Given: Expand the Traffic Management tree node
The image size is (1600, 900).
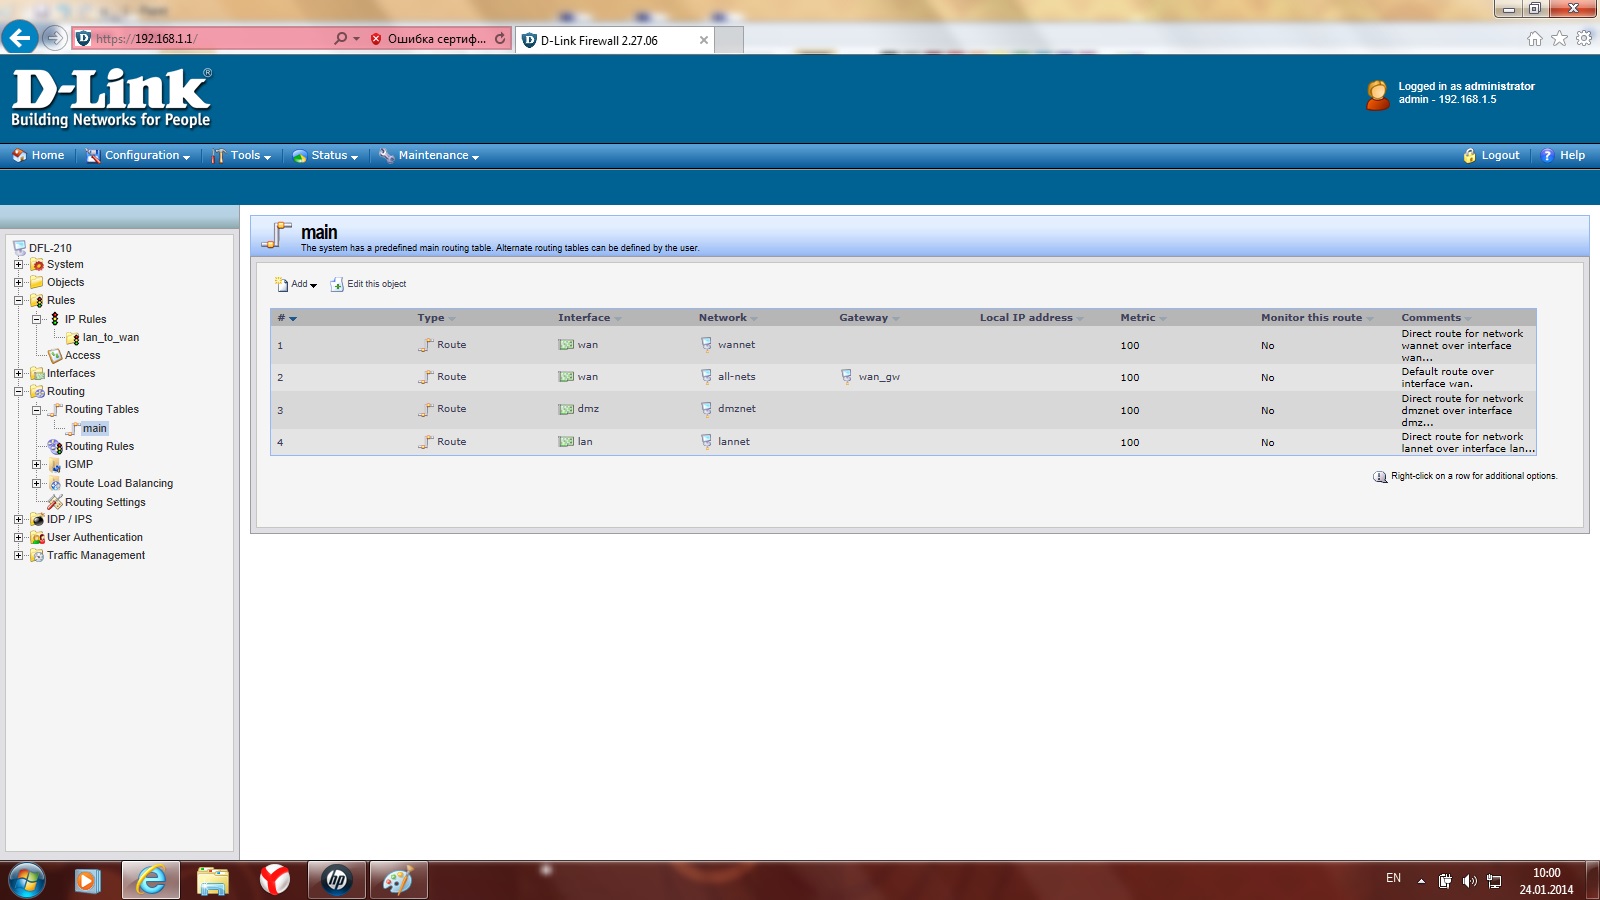Looking at the screenshot, I should pos(18,556).
